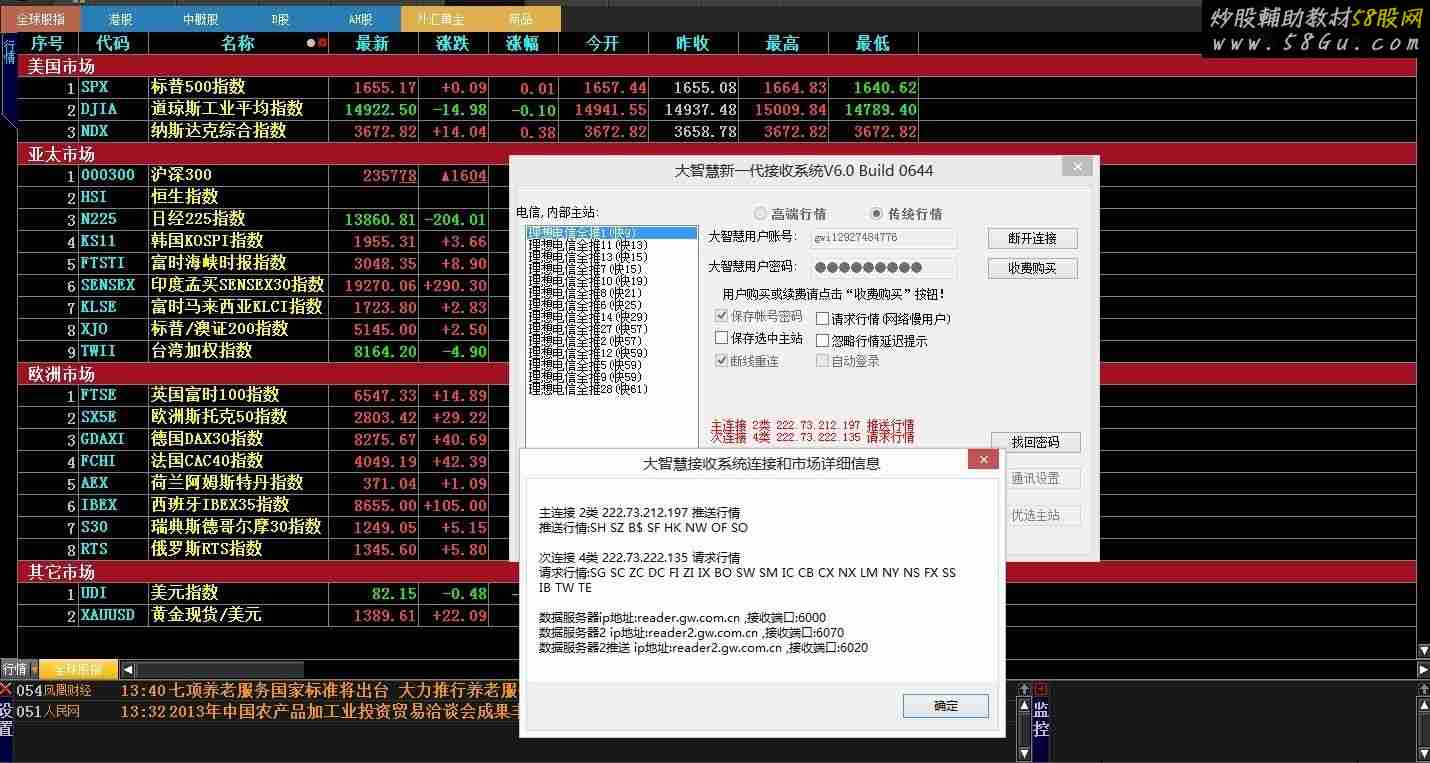Open the 设置 vertical label in news panel
This screenshot has height=763, width=1430.
point(7,720)
